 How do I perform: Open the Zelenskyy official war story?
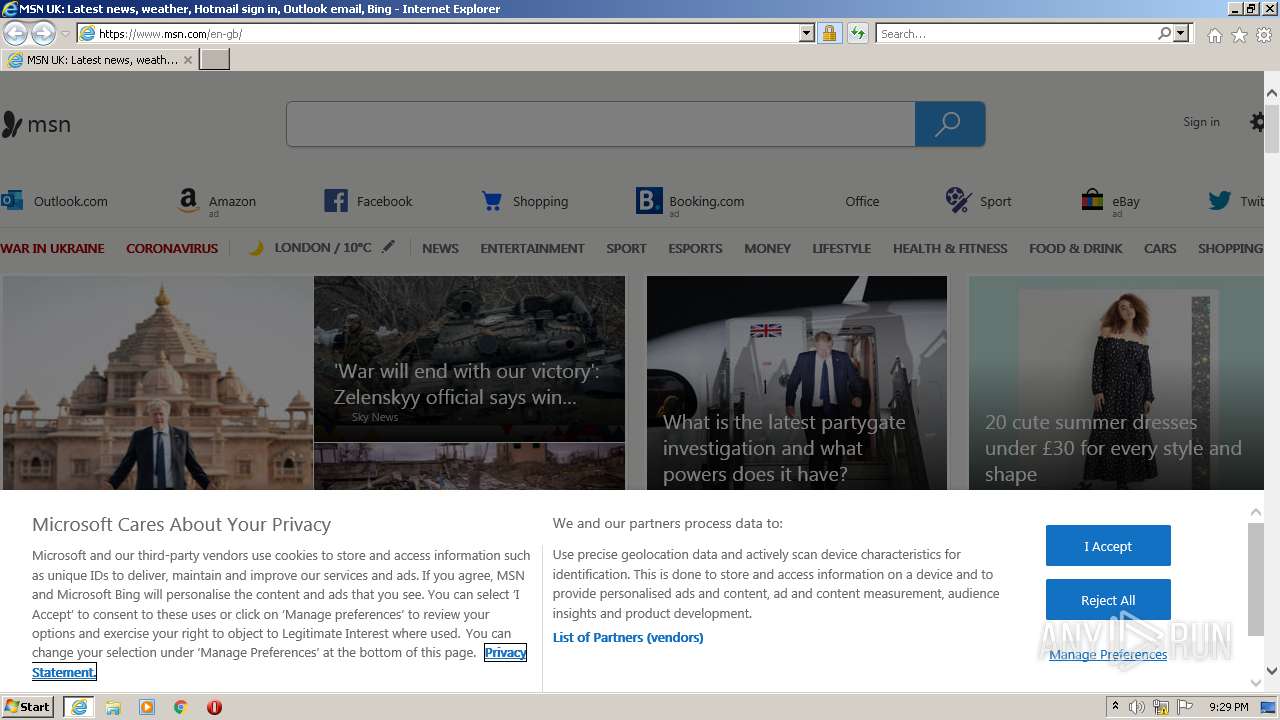point(469,359)
